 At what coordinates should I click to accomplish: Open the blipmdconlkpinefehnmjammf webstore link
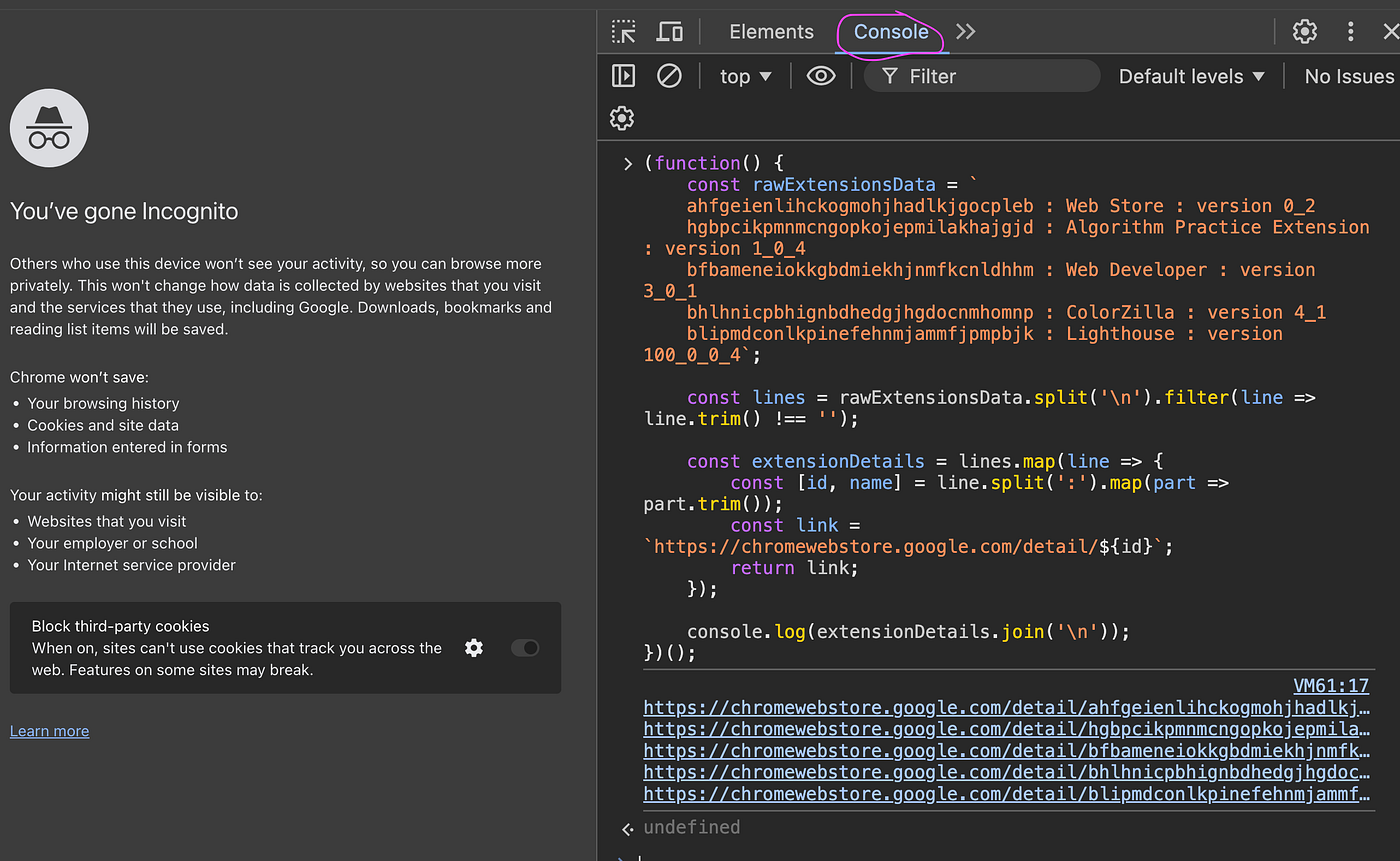pyautogui.click(x=1007, y=794)
